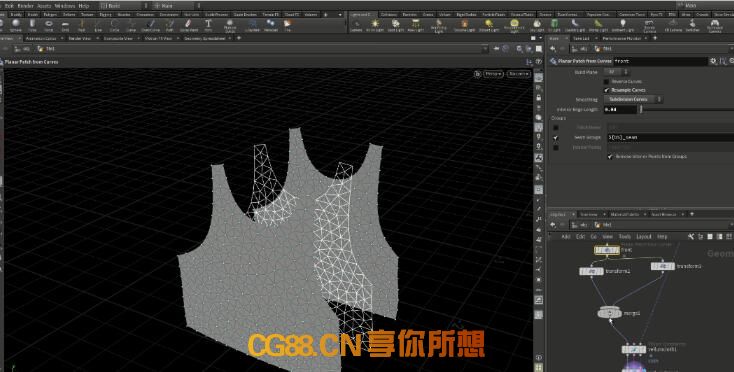Open the Render menu
734x372 pixels.
[25, 6]
